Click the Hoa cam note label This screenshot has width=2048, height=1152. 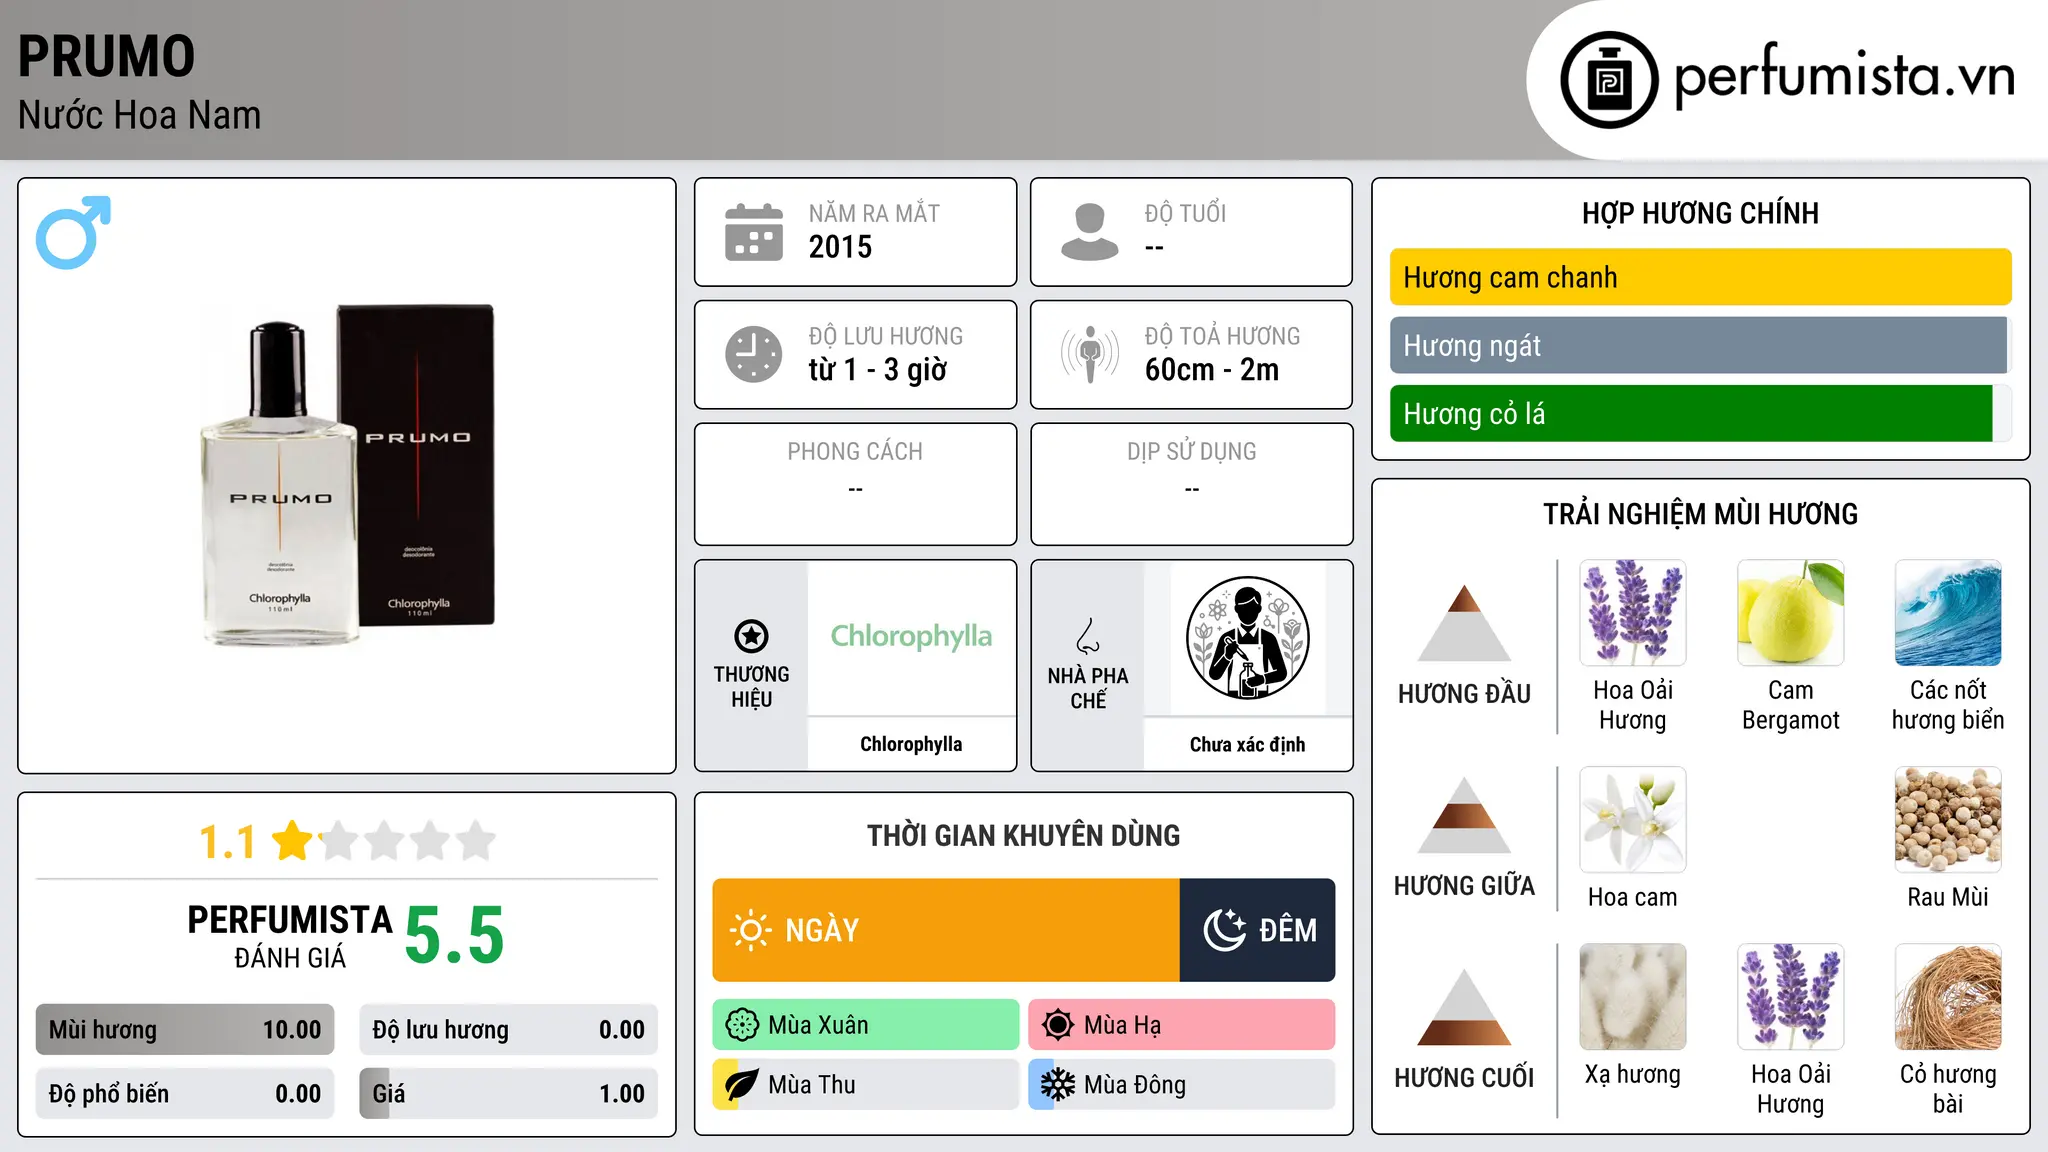(1633, 897)
